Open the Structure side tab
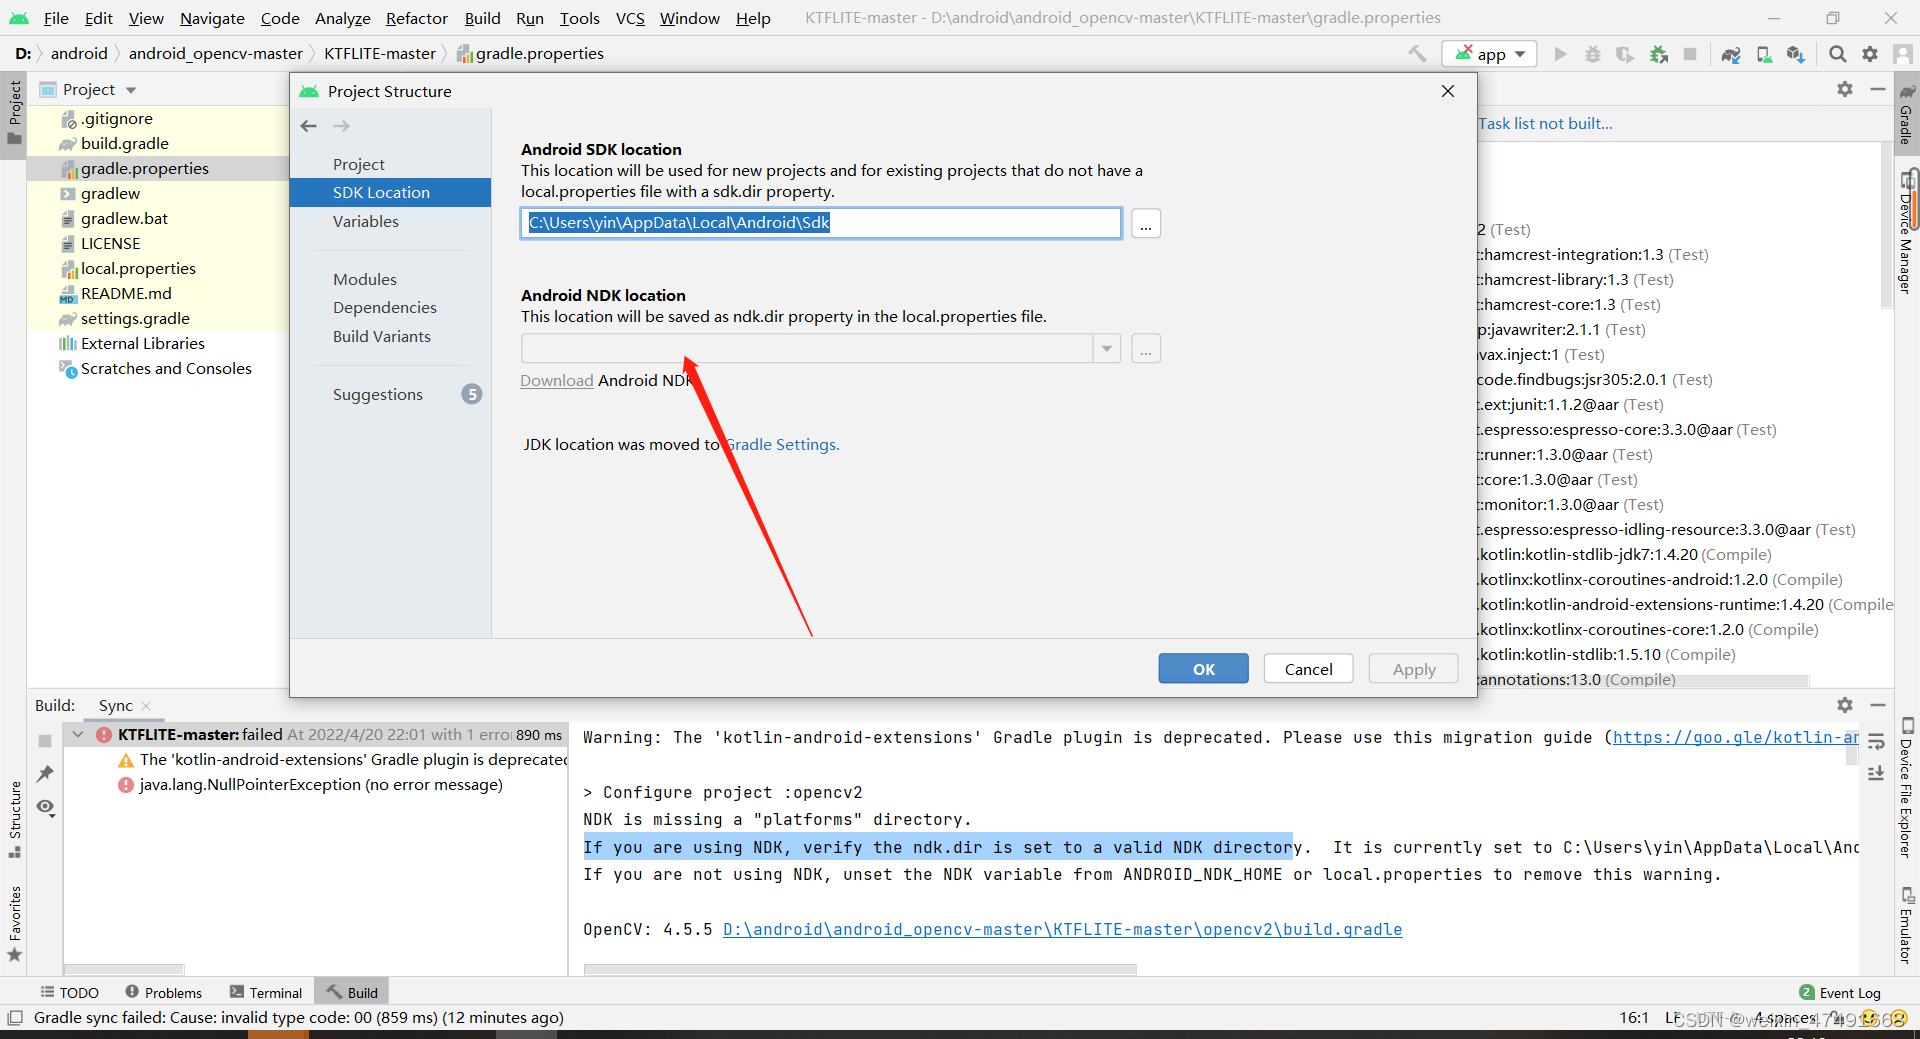 coord(14,819)
